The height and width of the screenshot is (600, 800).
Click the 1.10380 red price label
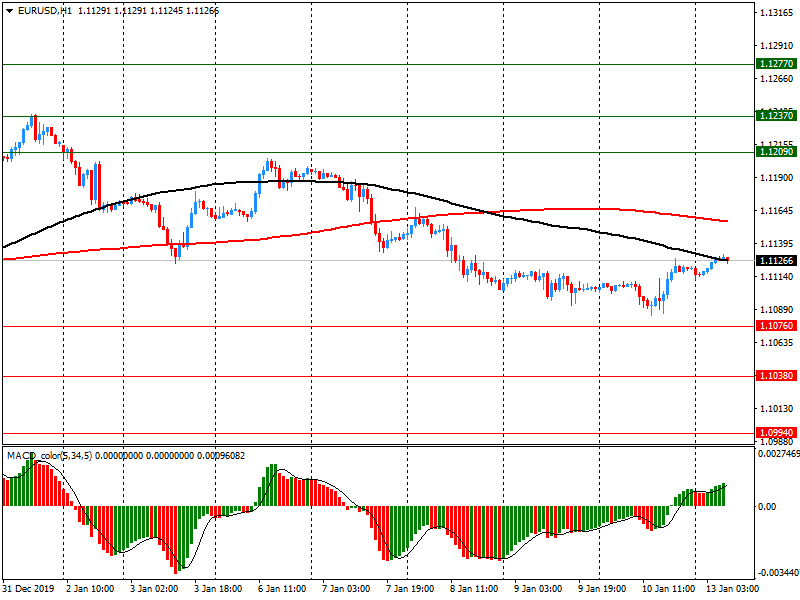[776, 376]
